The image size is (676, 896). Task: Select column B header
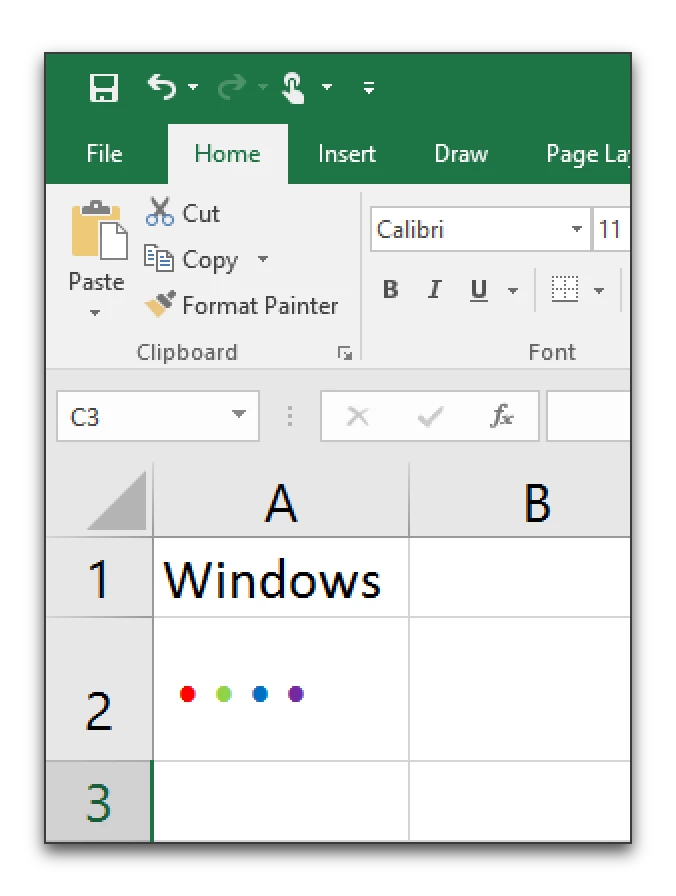click(x=521, y=501)
